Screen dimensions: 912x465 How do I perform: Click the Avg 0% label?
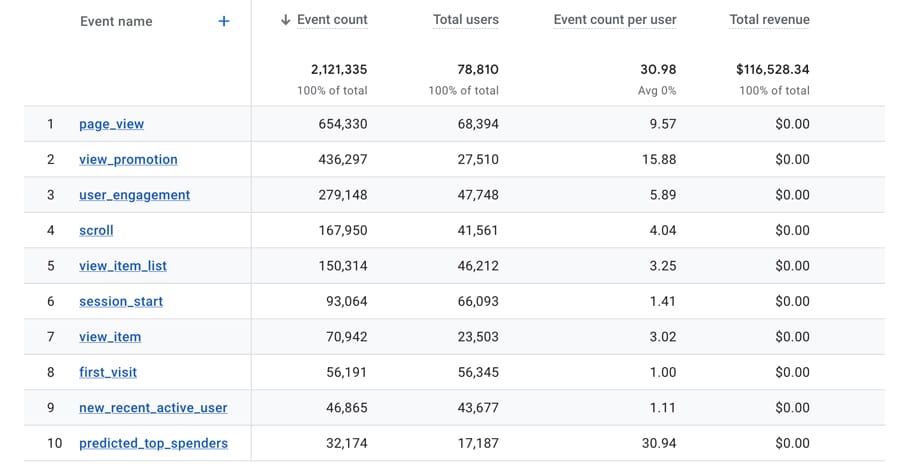[x=657, y=91]
